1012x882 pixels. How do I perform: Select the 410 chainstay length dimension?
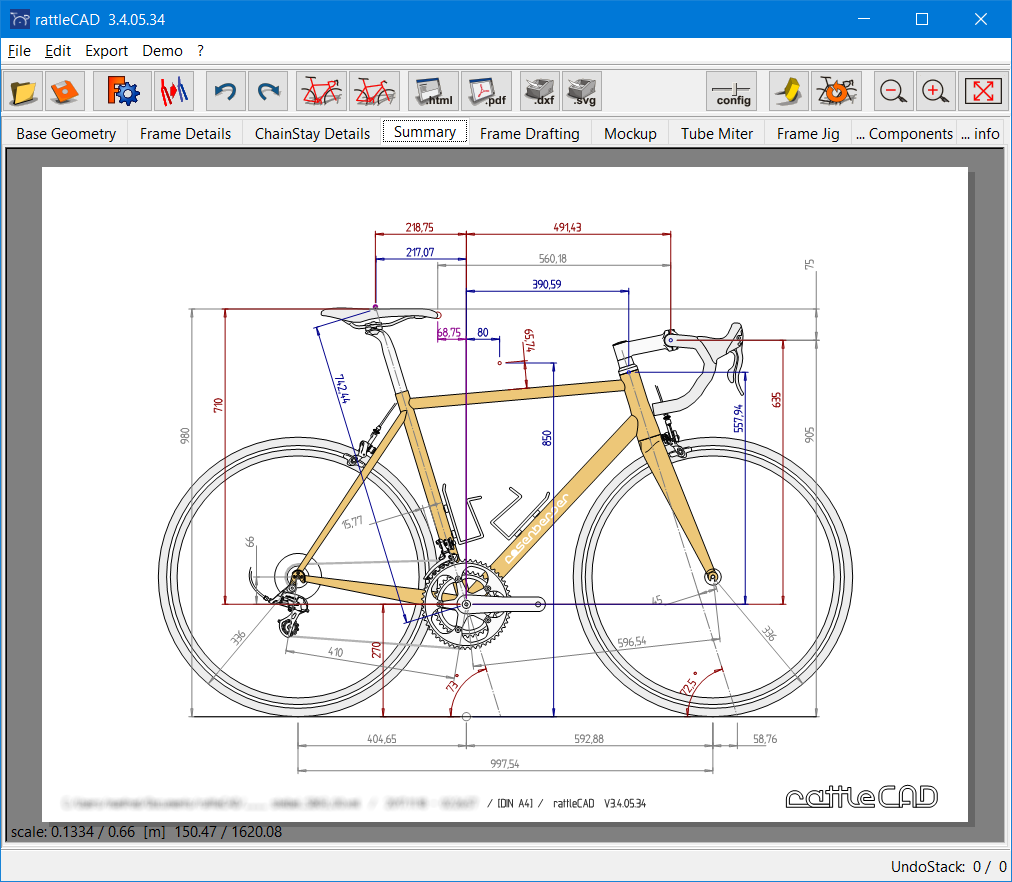[x=336, y=652]
